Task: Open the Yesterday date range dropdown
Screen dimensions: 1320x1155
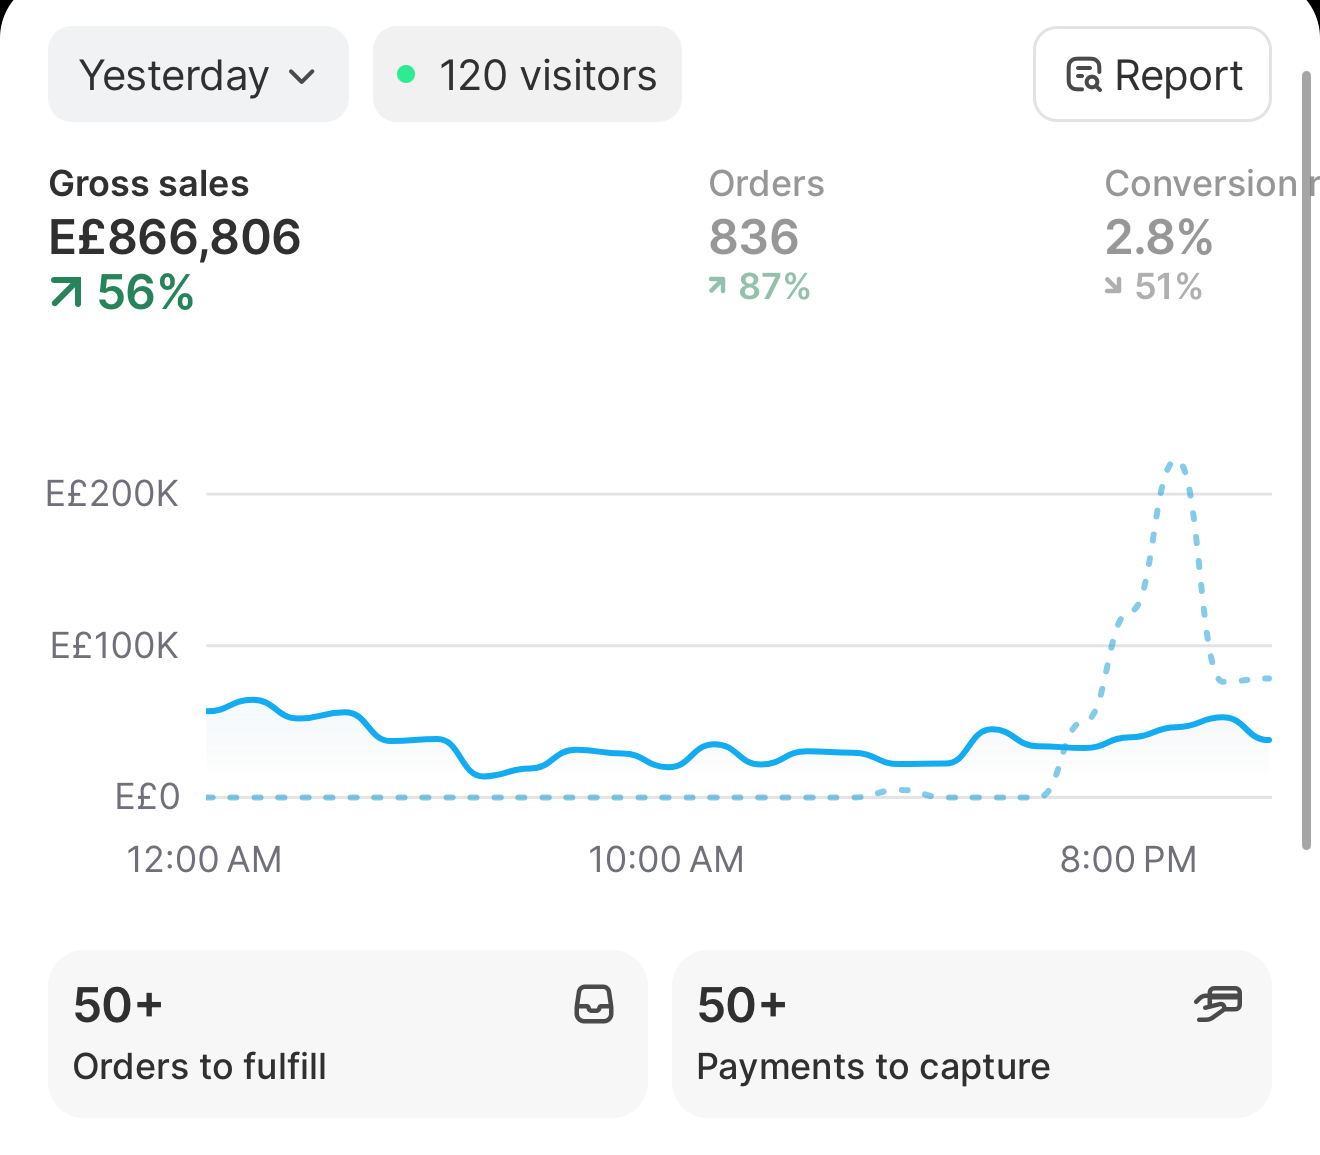Action: [x=198, y=75]
